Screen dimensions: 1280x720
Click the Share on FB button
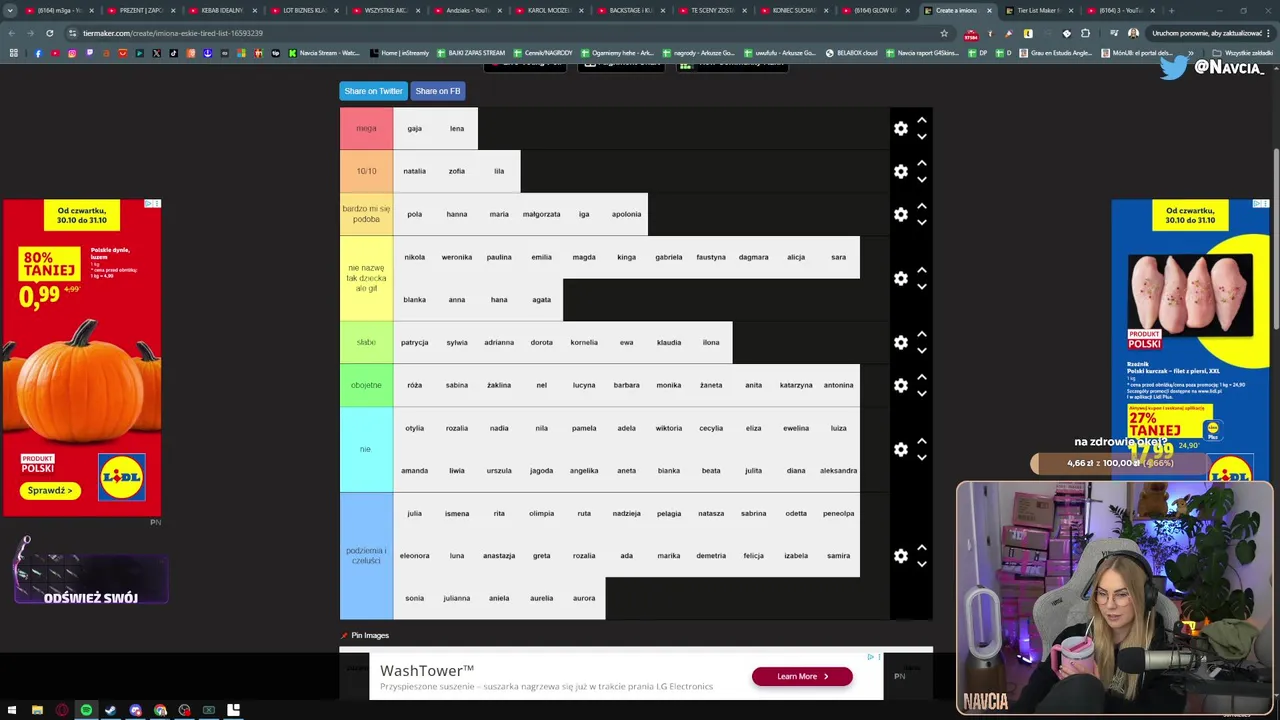click(438, 91)
